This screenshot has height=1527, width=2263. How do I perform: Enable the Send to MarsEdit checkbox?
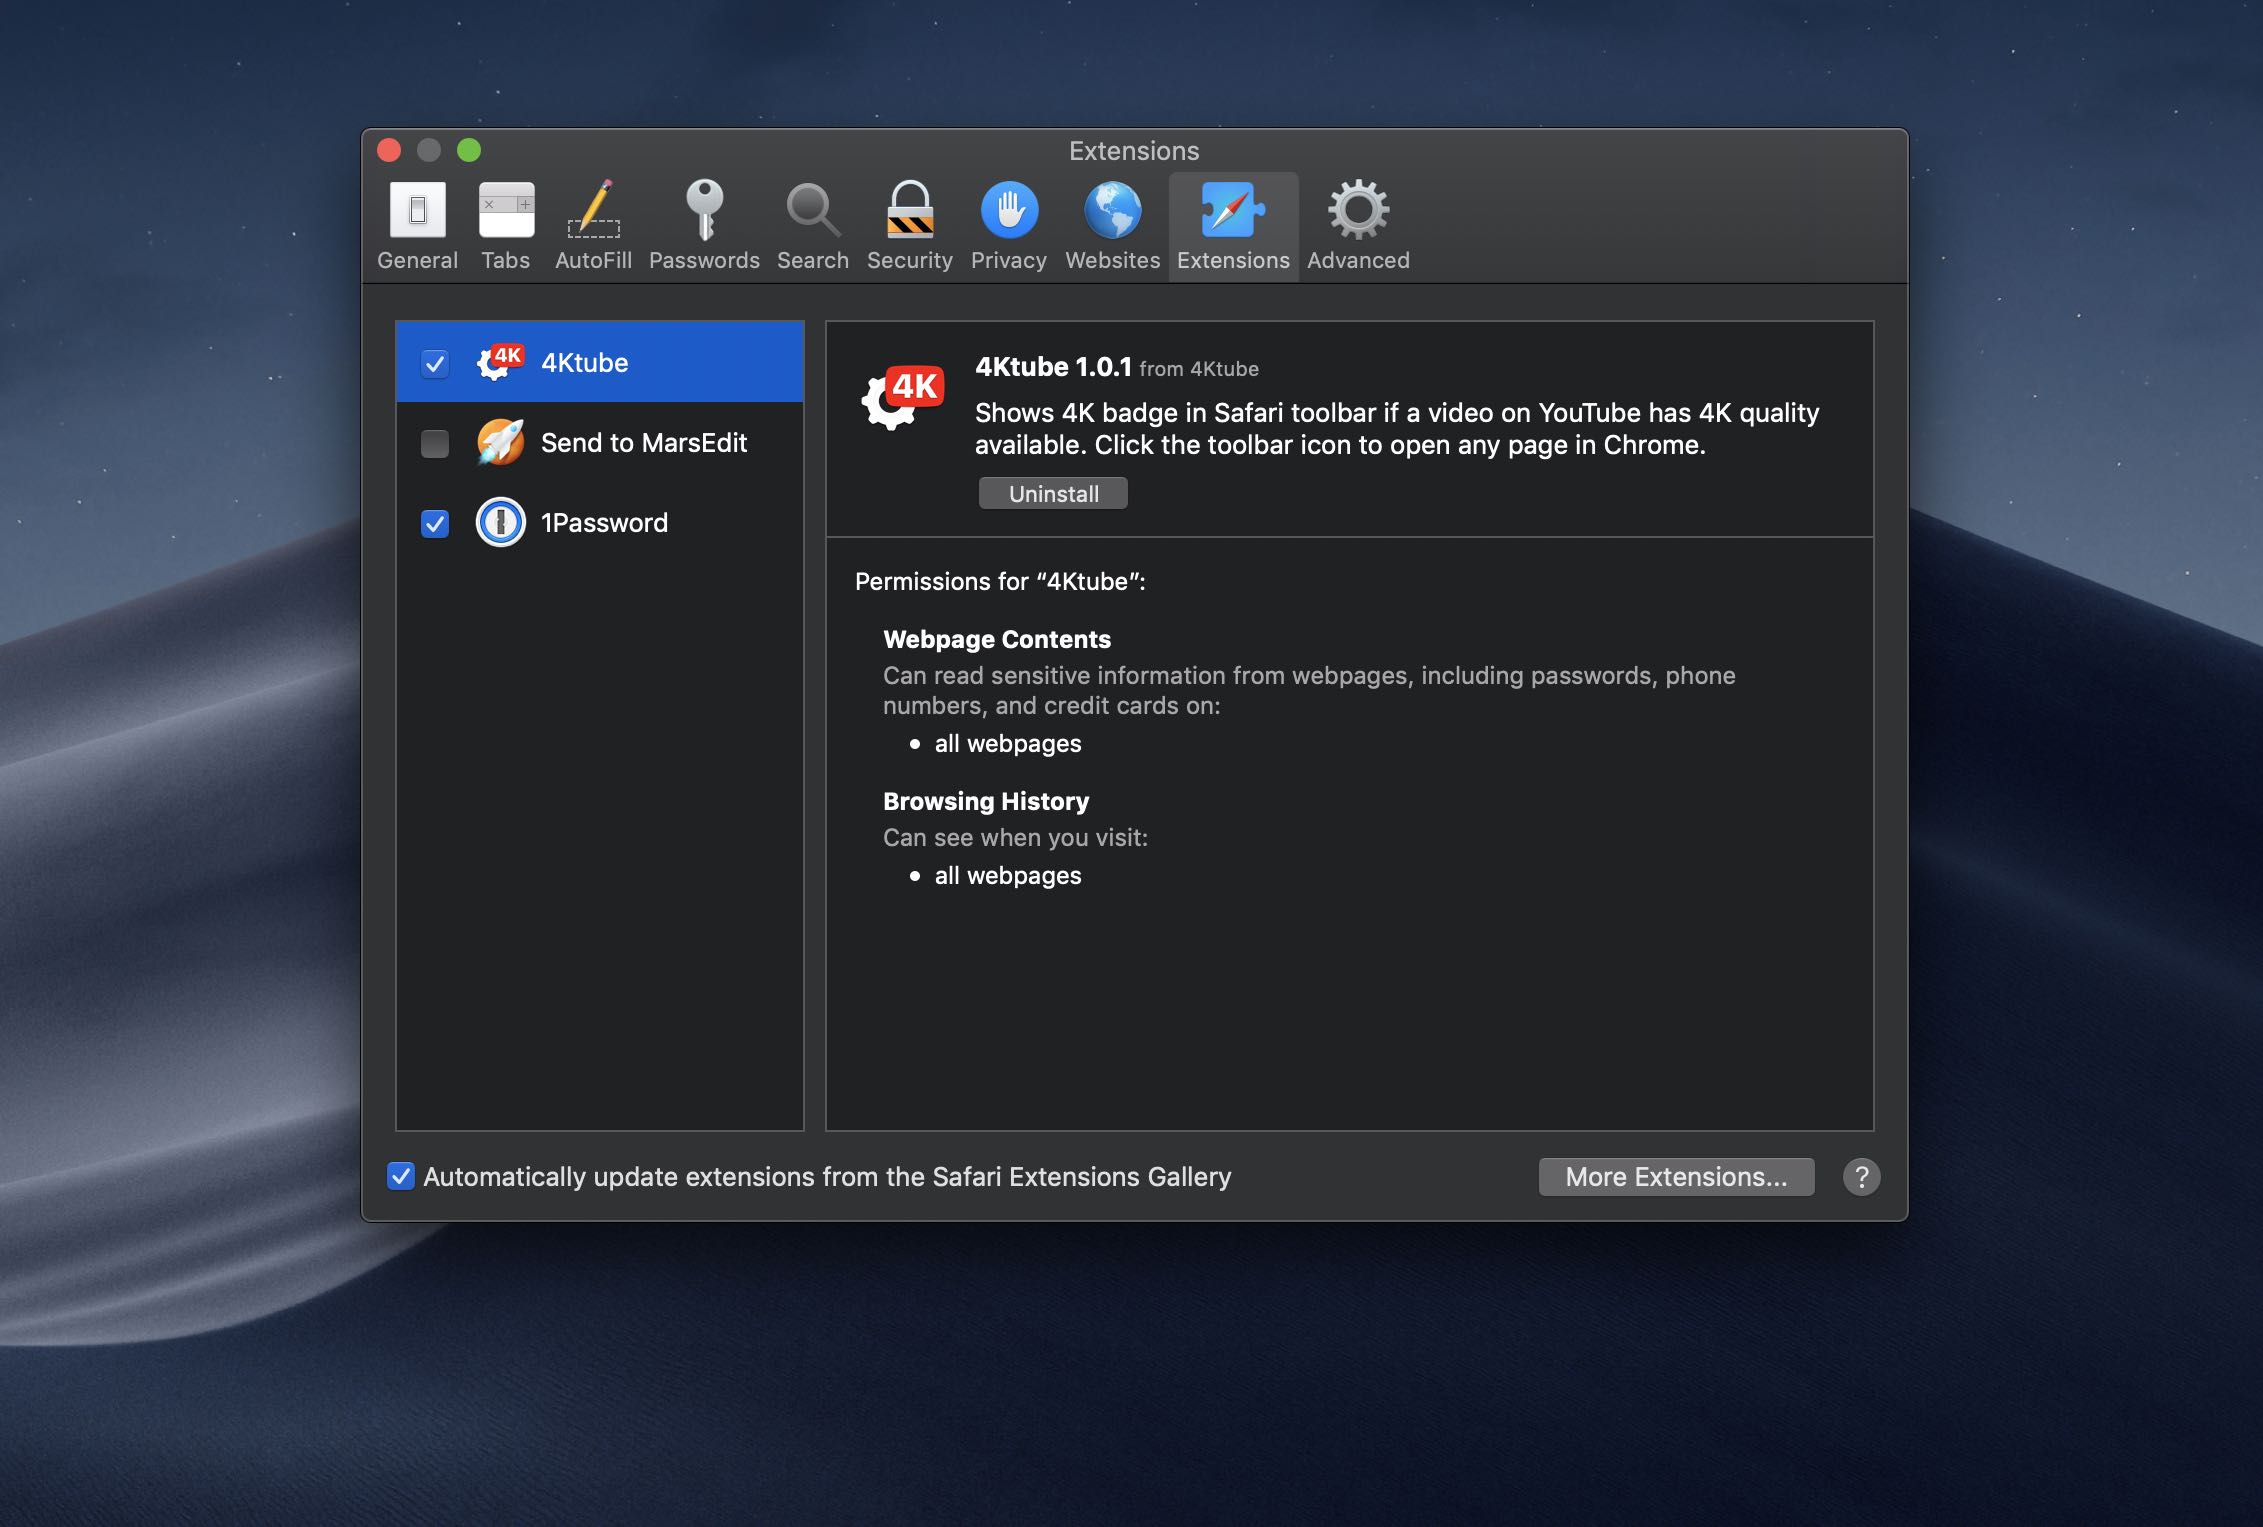(x=435, y=443)
